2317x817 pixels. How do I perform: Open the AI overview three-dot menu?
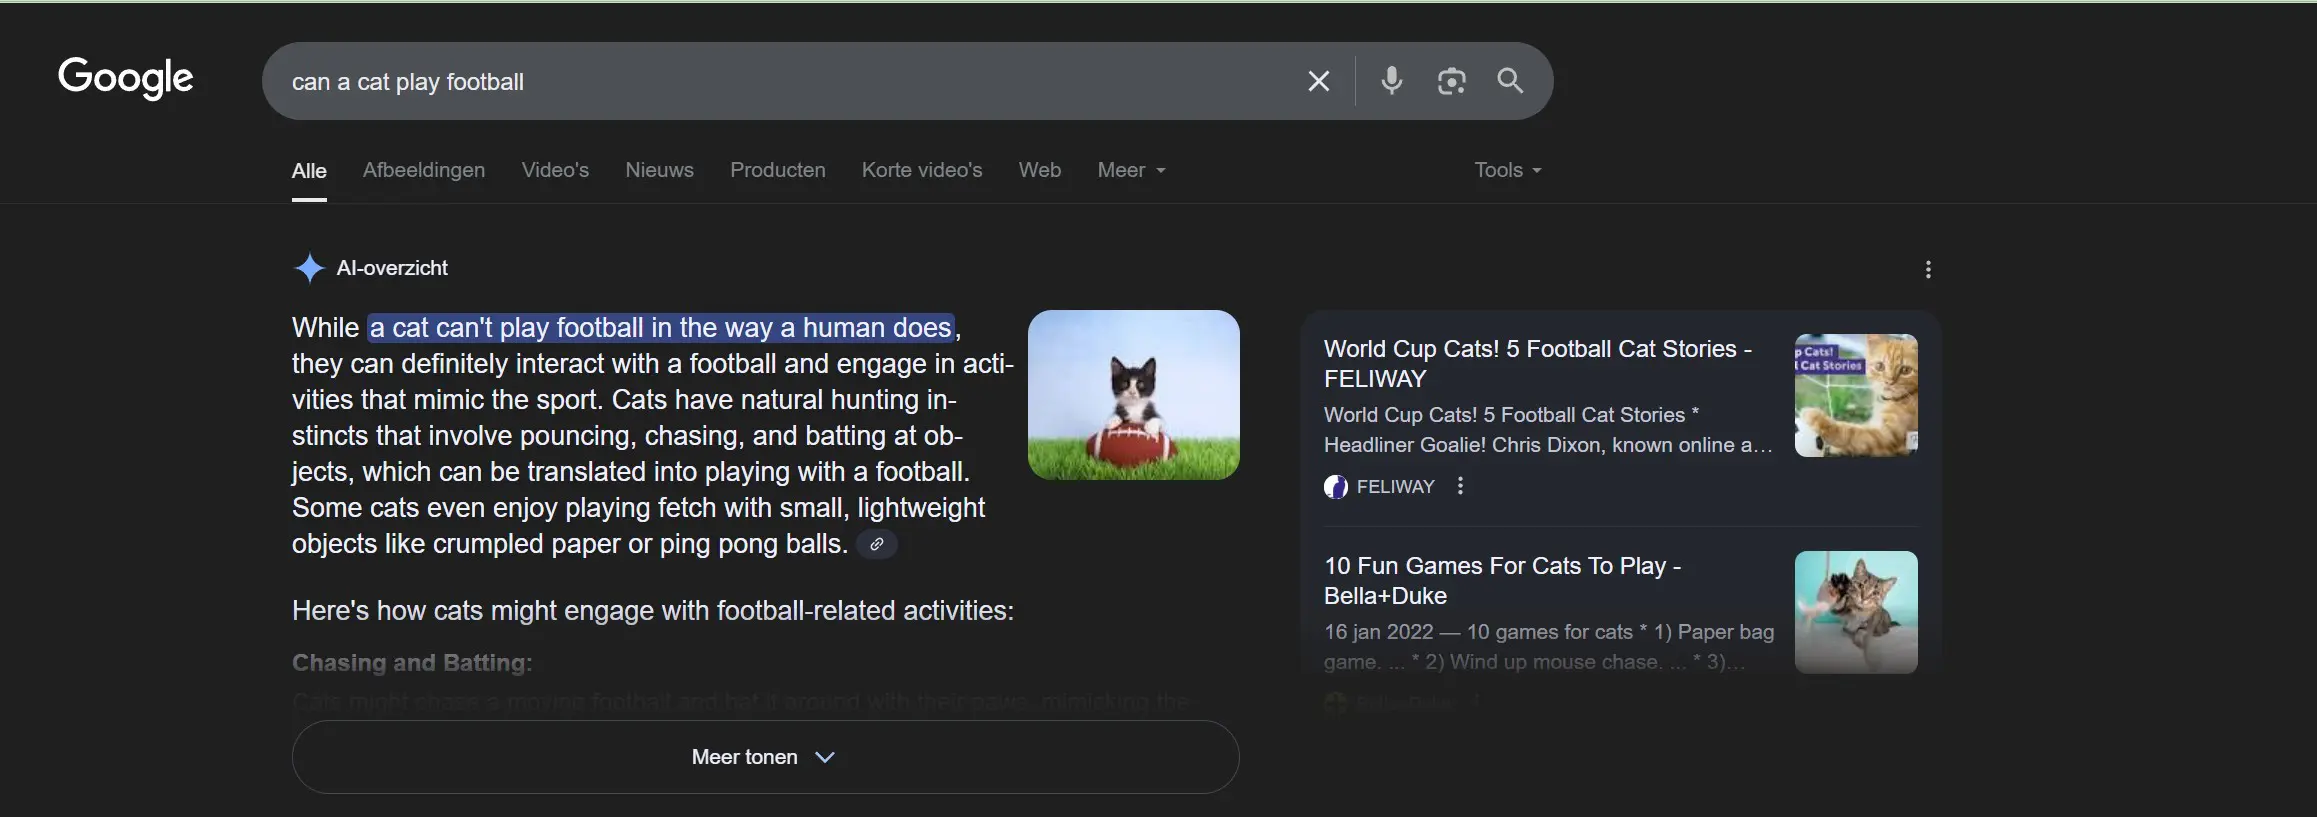pyautogui.click(x=1928, y=269)
